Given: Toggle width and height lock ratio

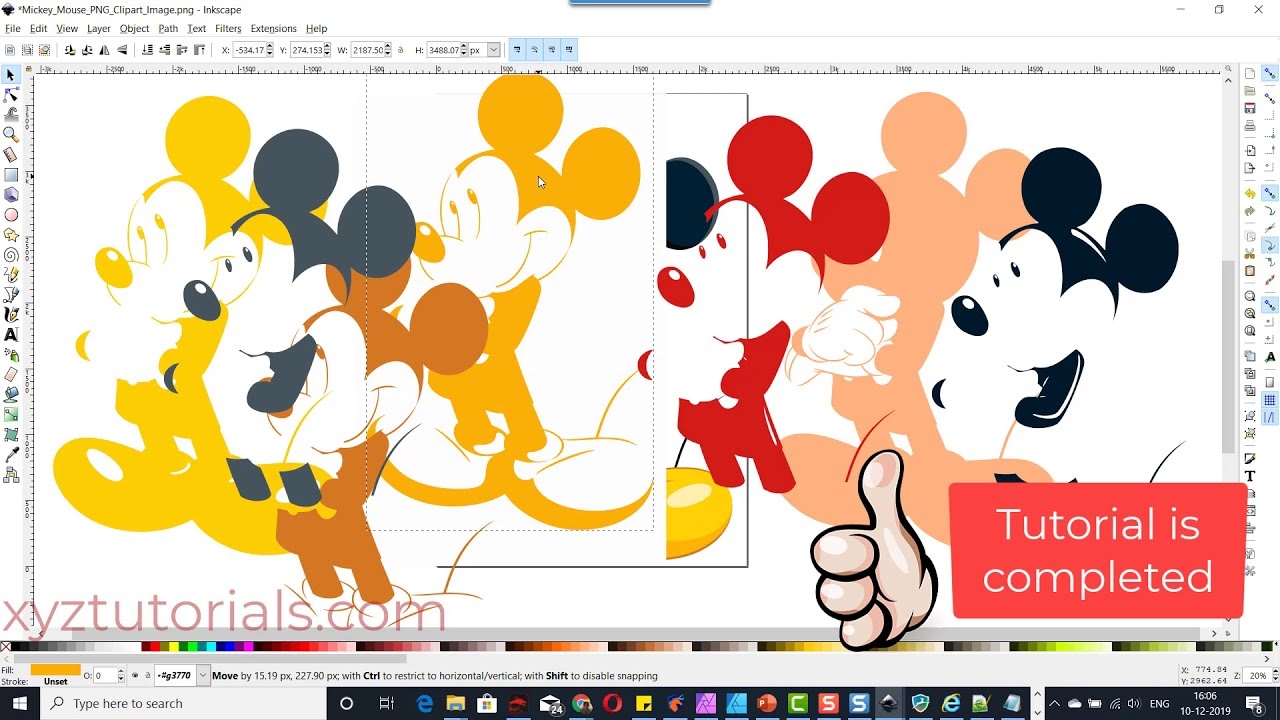Looking at the screenshot, I should (x=401, y=50).
